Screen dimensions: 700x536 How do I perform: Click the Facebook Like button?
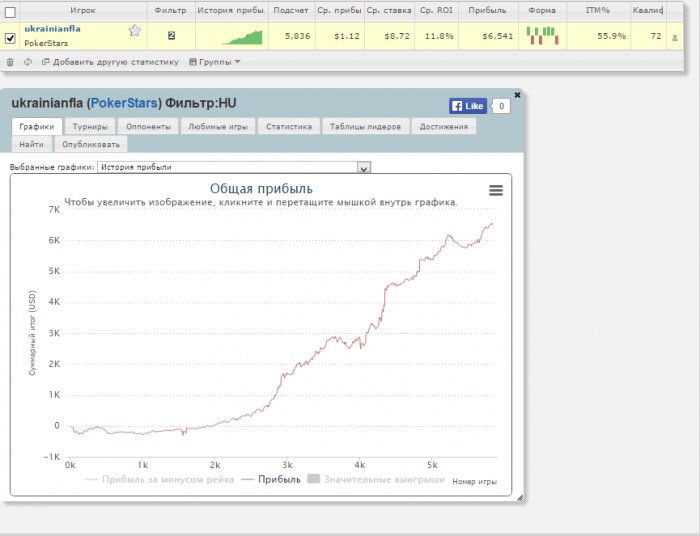pos(468,106)
